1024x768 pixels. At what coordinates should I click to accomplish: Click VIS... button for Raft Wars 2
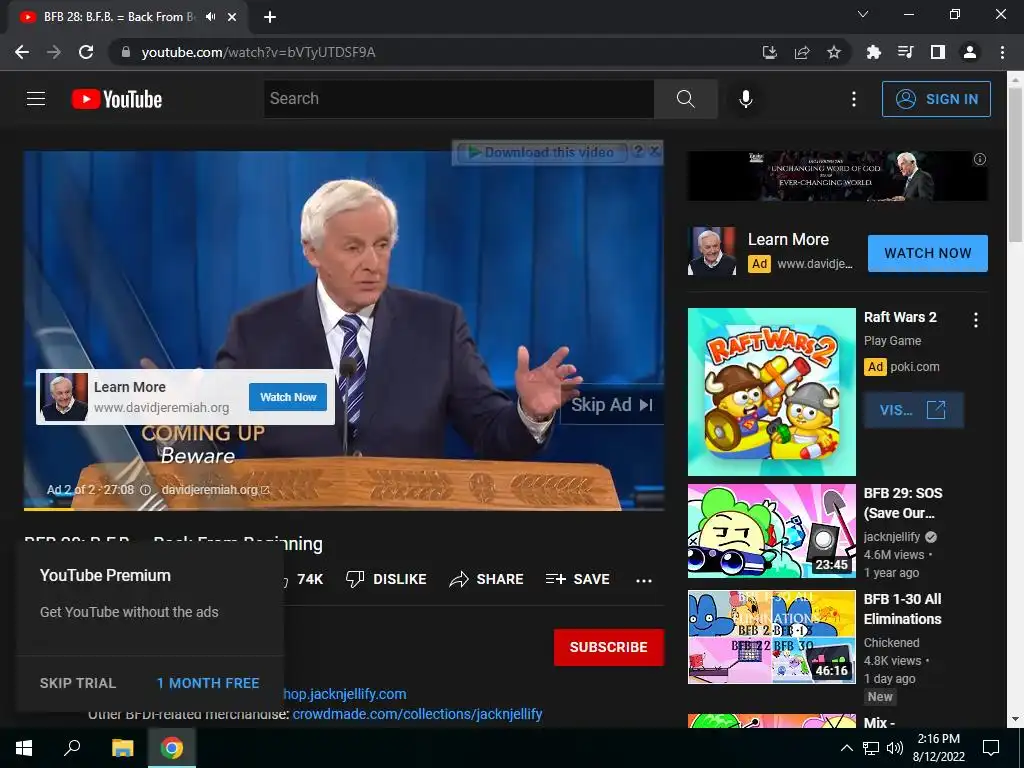click(913, 410)
